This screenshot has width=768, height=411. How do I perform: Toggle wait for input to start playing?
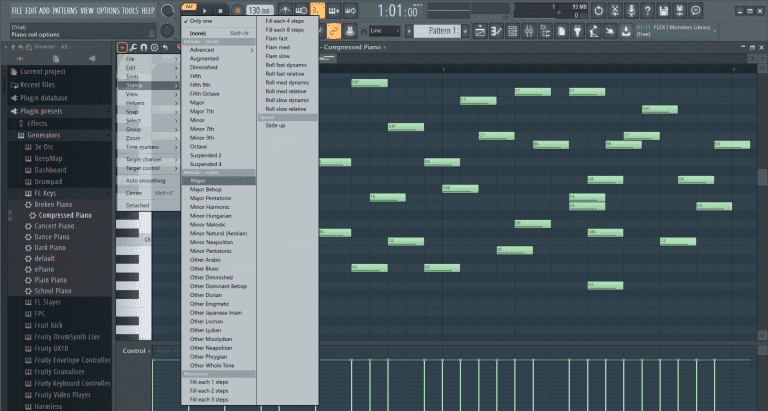click(301, 10)
